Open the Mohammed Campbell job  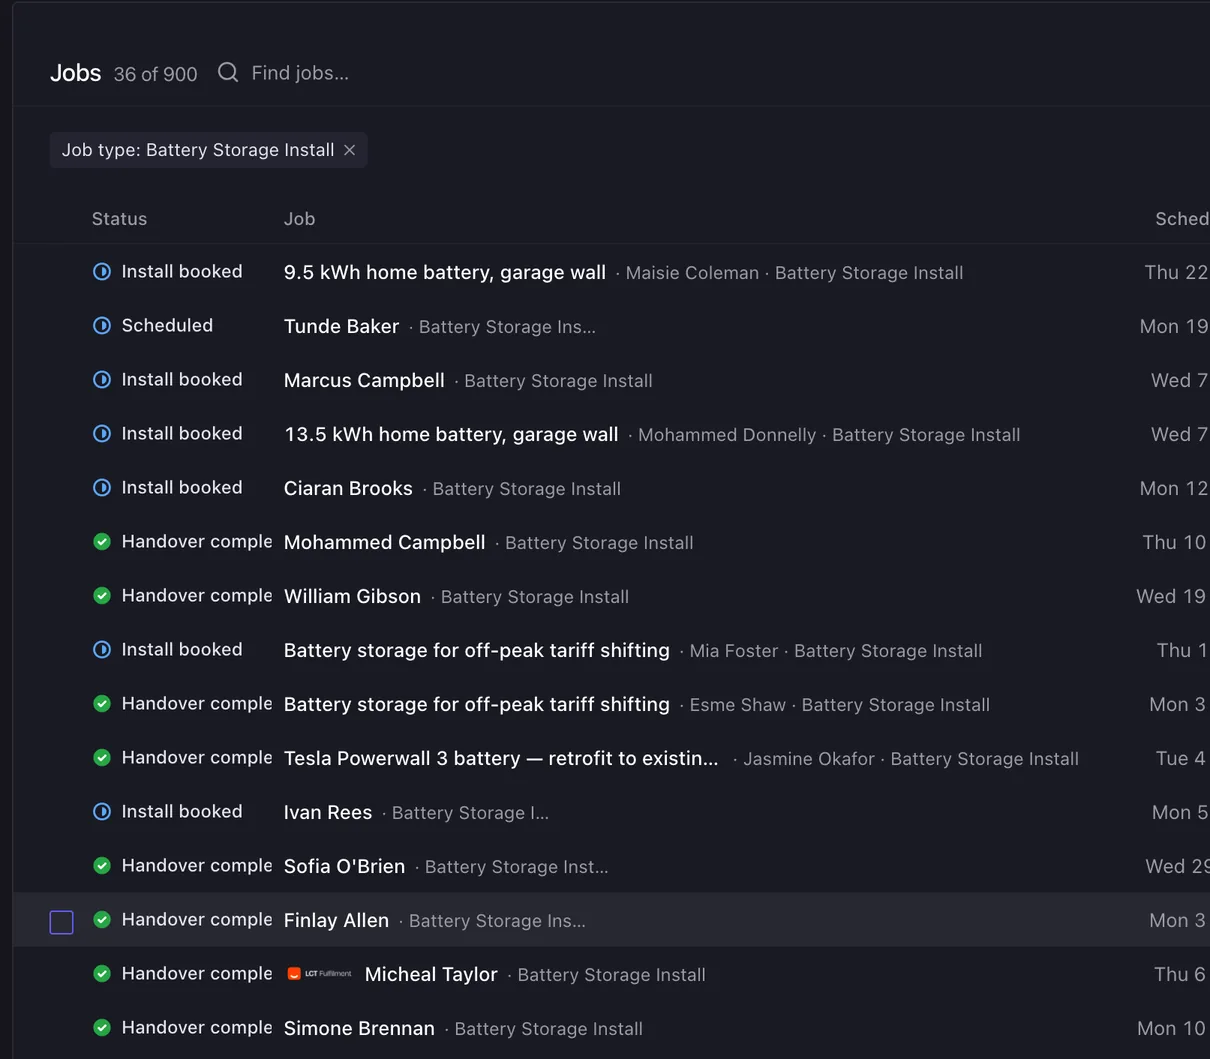tap(385, 543)
